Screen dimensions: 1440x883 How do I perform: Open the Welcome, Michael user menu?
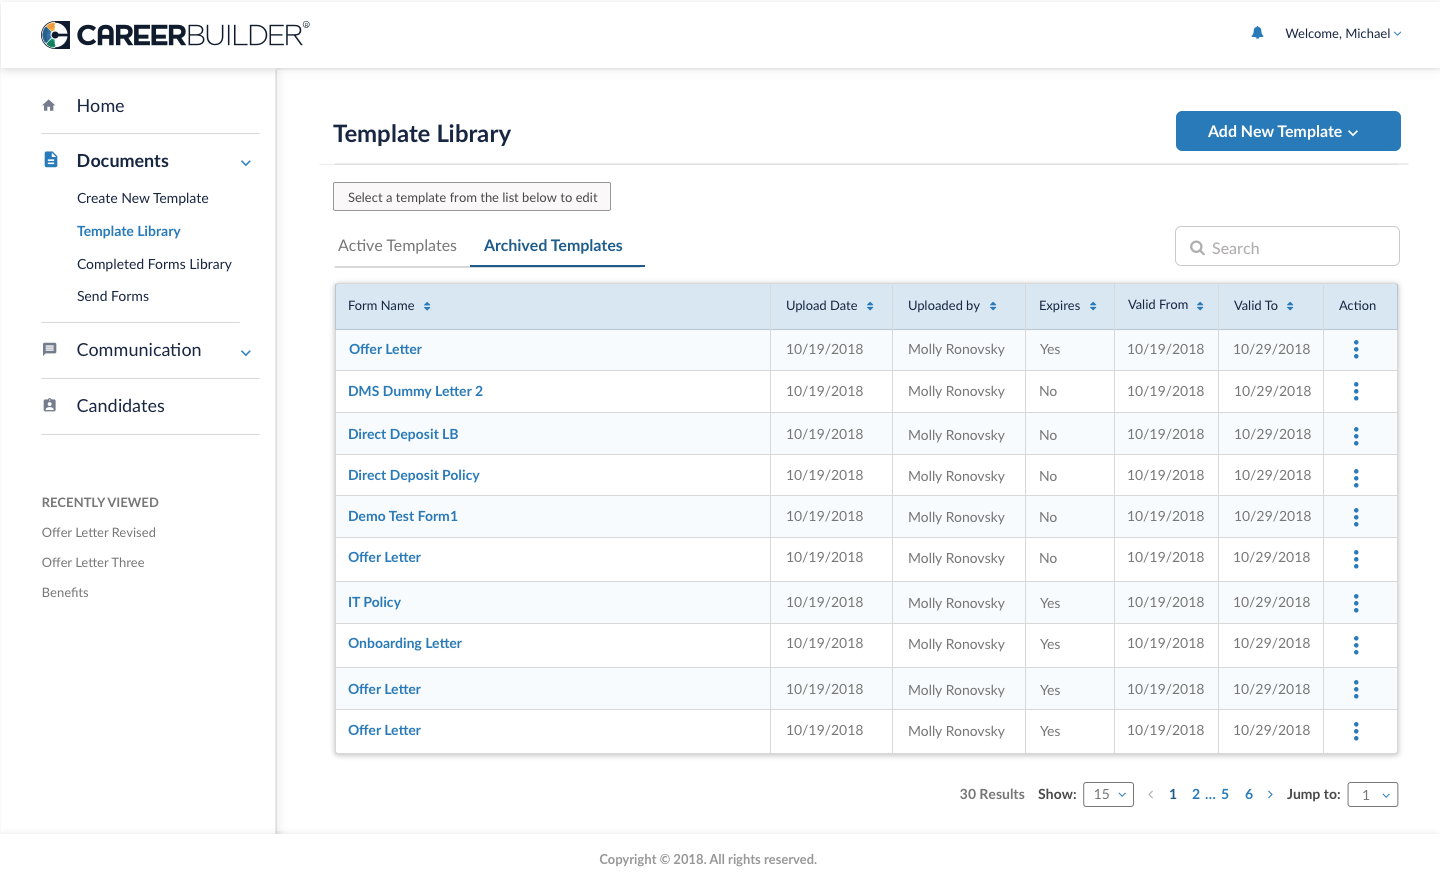coord(1343,33)
